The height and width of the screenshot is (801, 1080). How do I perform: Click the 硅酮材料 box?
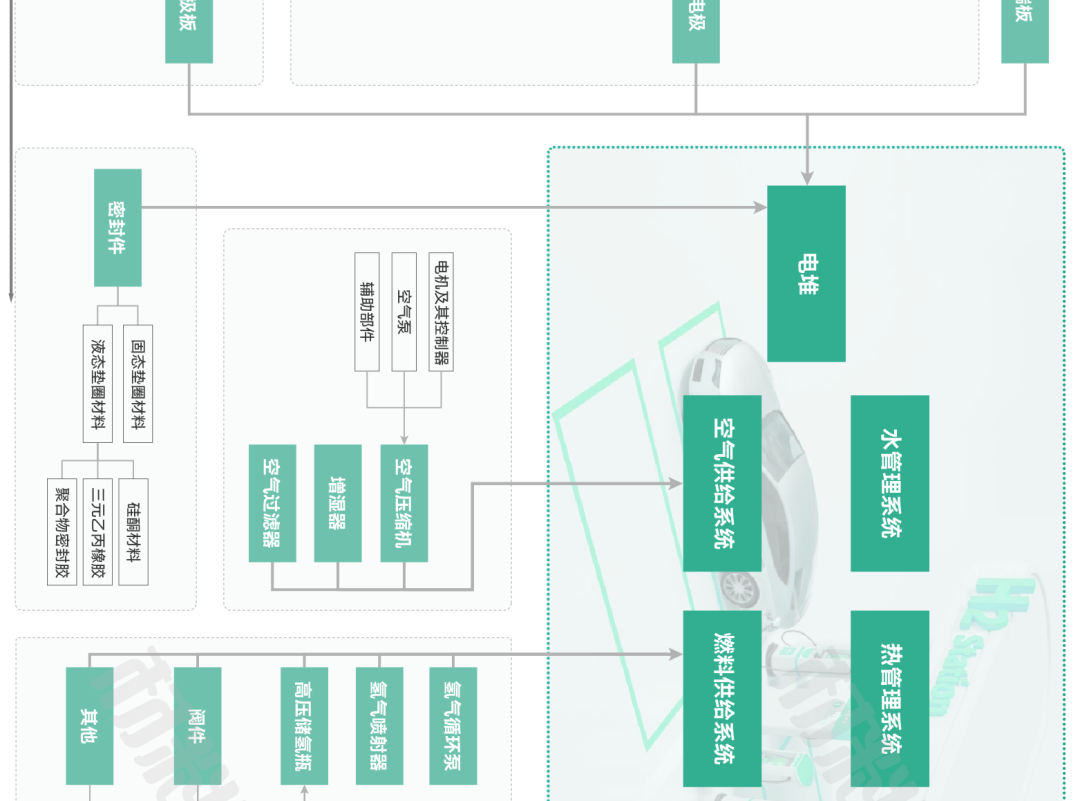tap(134, 532)
